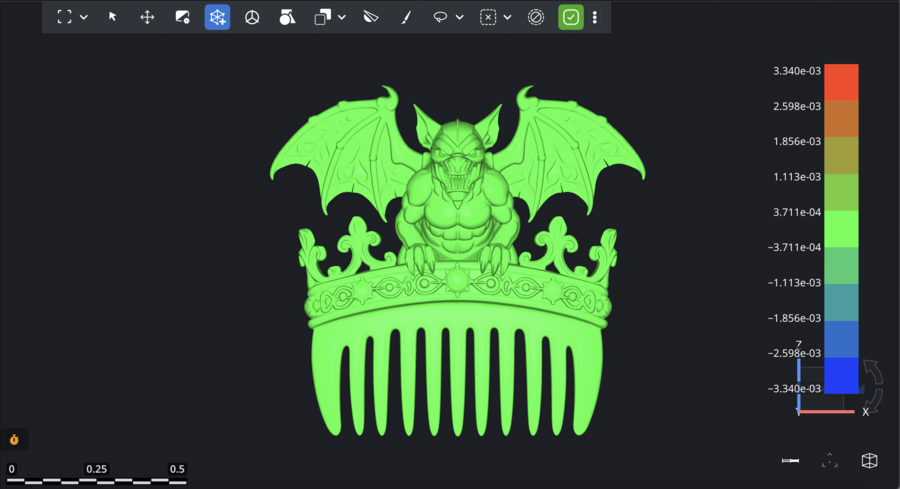The image size is (900, 489).
Task: Select the brush paint tool
Action: click(405, 17)
